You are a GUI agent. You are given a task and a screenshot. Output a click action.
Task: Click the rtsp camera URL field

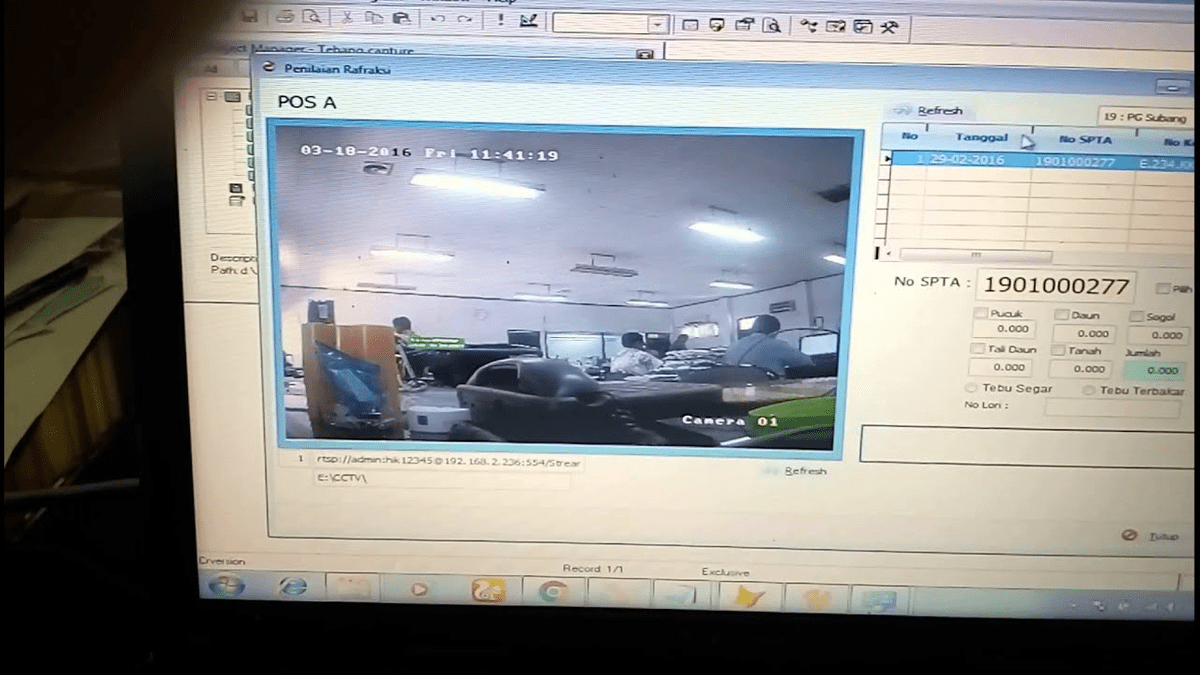pyautogui.click(x=446, y=462)
